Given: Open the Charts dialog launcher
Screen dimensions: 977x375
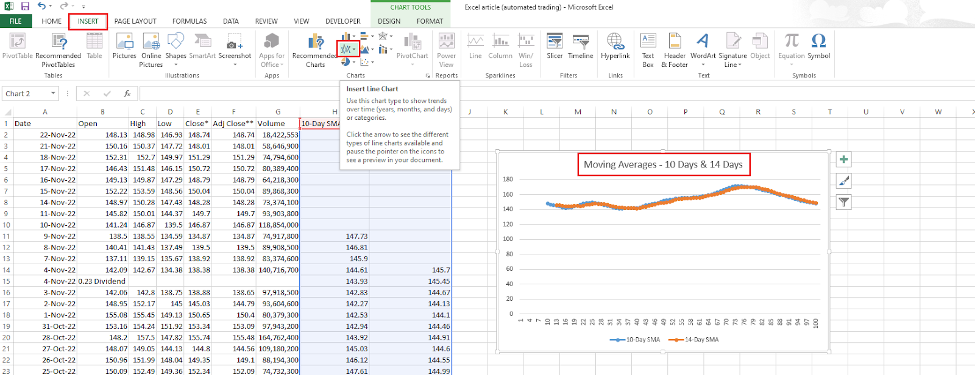Looking at the screenshot, I should (428, 75).
